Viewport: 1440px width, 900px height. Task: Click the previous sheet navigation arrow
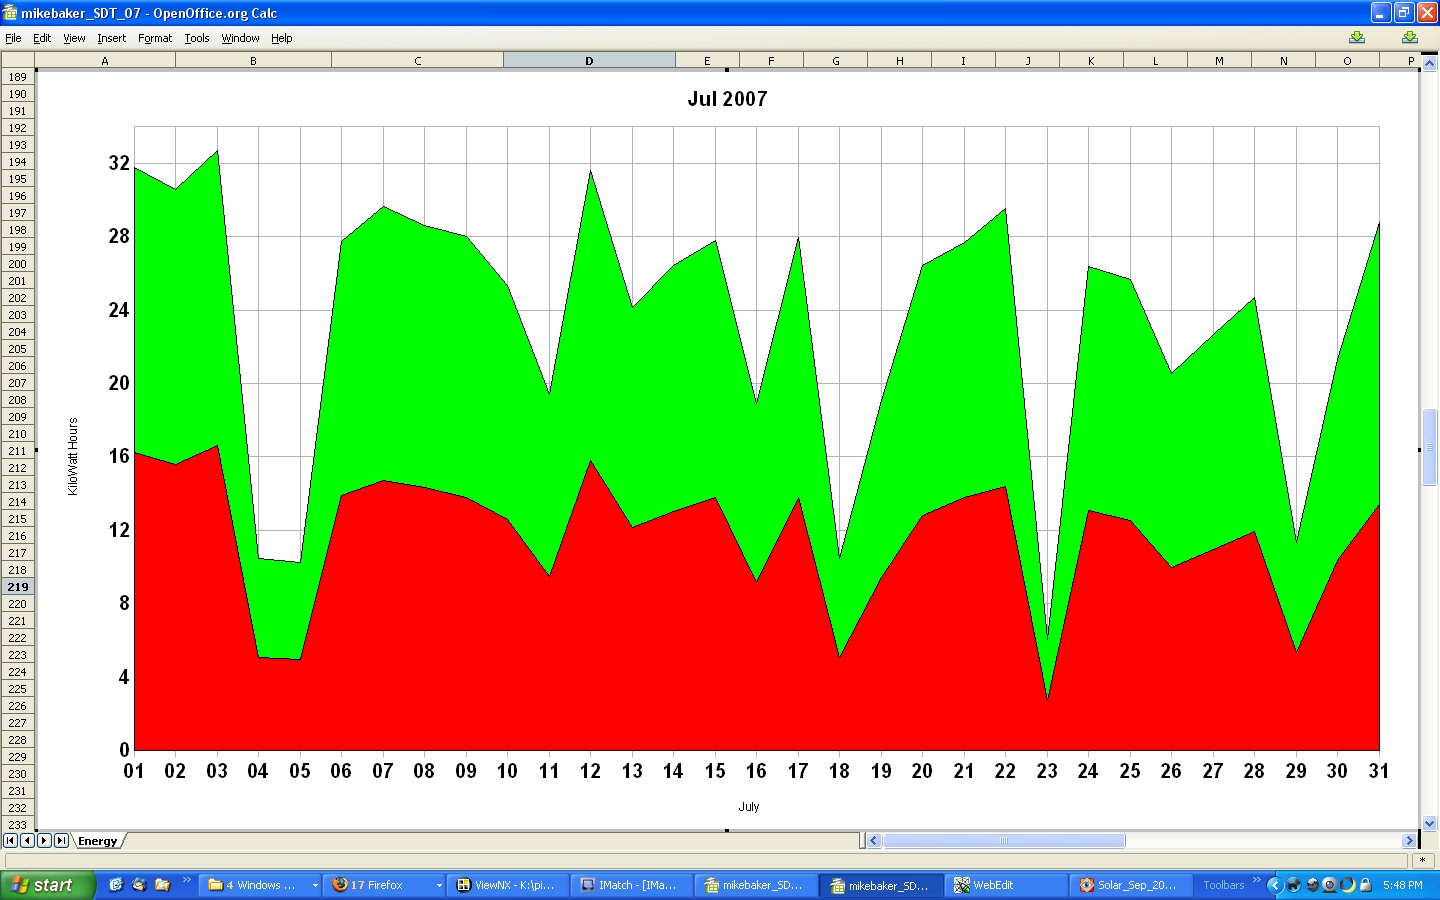coord(27,841)
